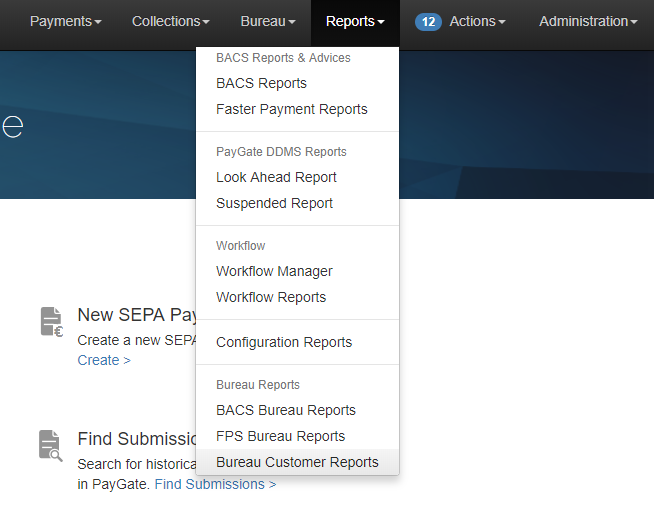The image size is (654, 518).
Task: Select BACS Reports from the menu
Action: click(261, 83)
